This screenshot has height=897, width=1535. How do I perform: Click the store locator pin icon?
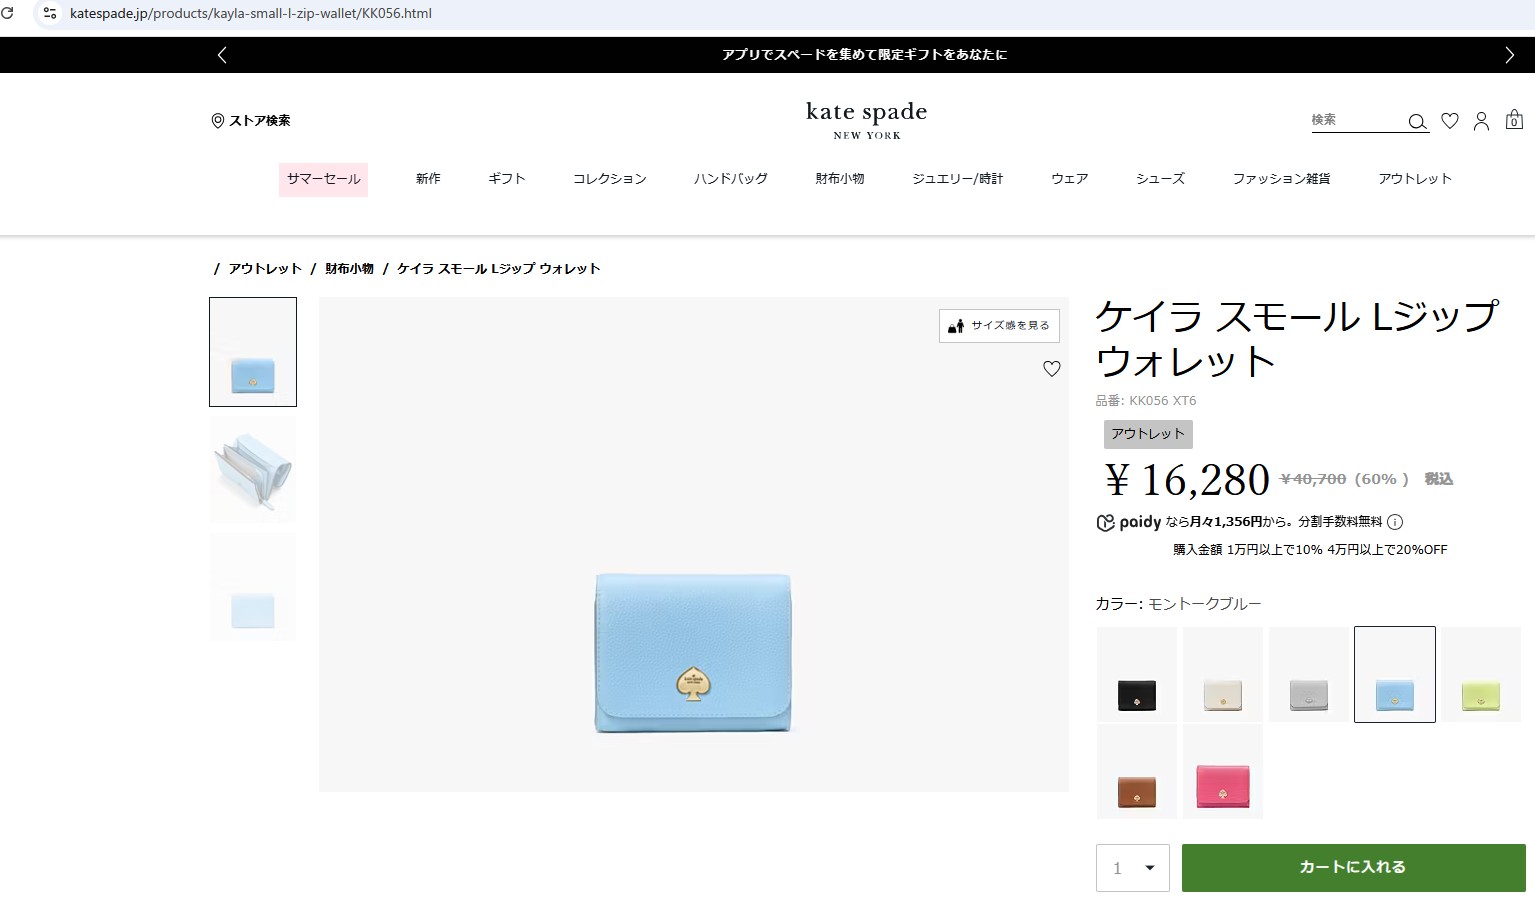[217, 121]
